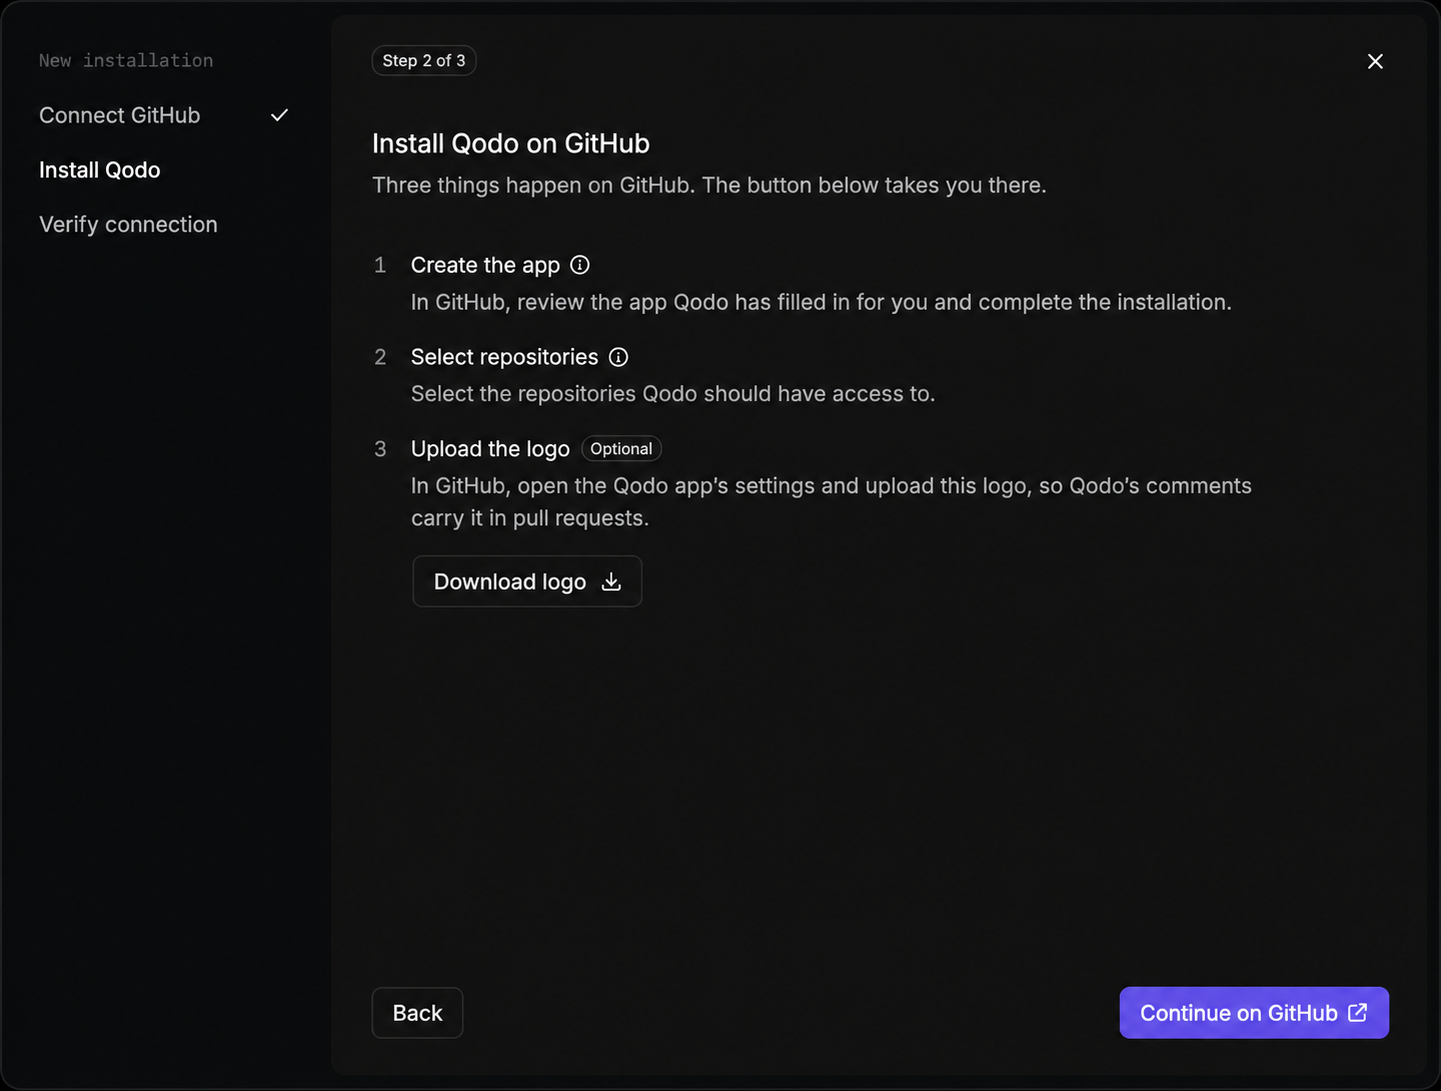Viewport: 1441px width, 1091px height.
Task: Continue on GitHub
Action: (x=1254, y=1013)
